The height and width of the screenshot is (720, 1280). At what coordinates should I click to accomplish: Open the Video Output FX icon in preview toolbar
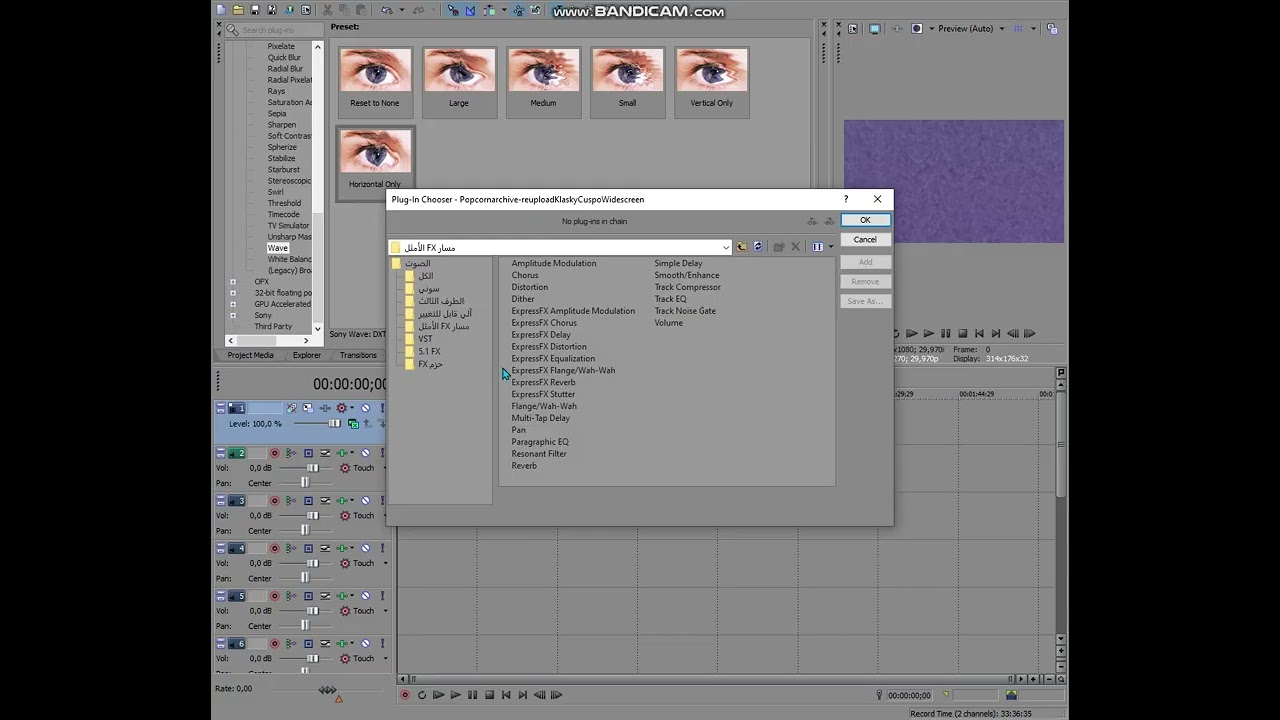898,29
